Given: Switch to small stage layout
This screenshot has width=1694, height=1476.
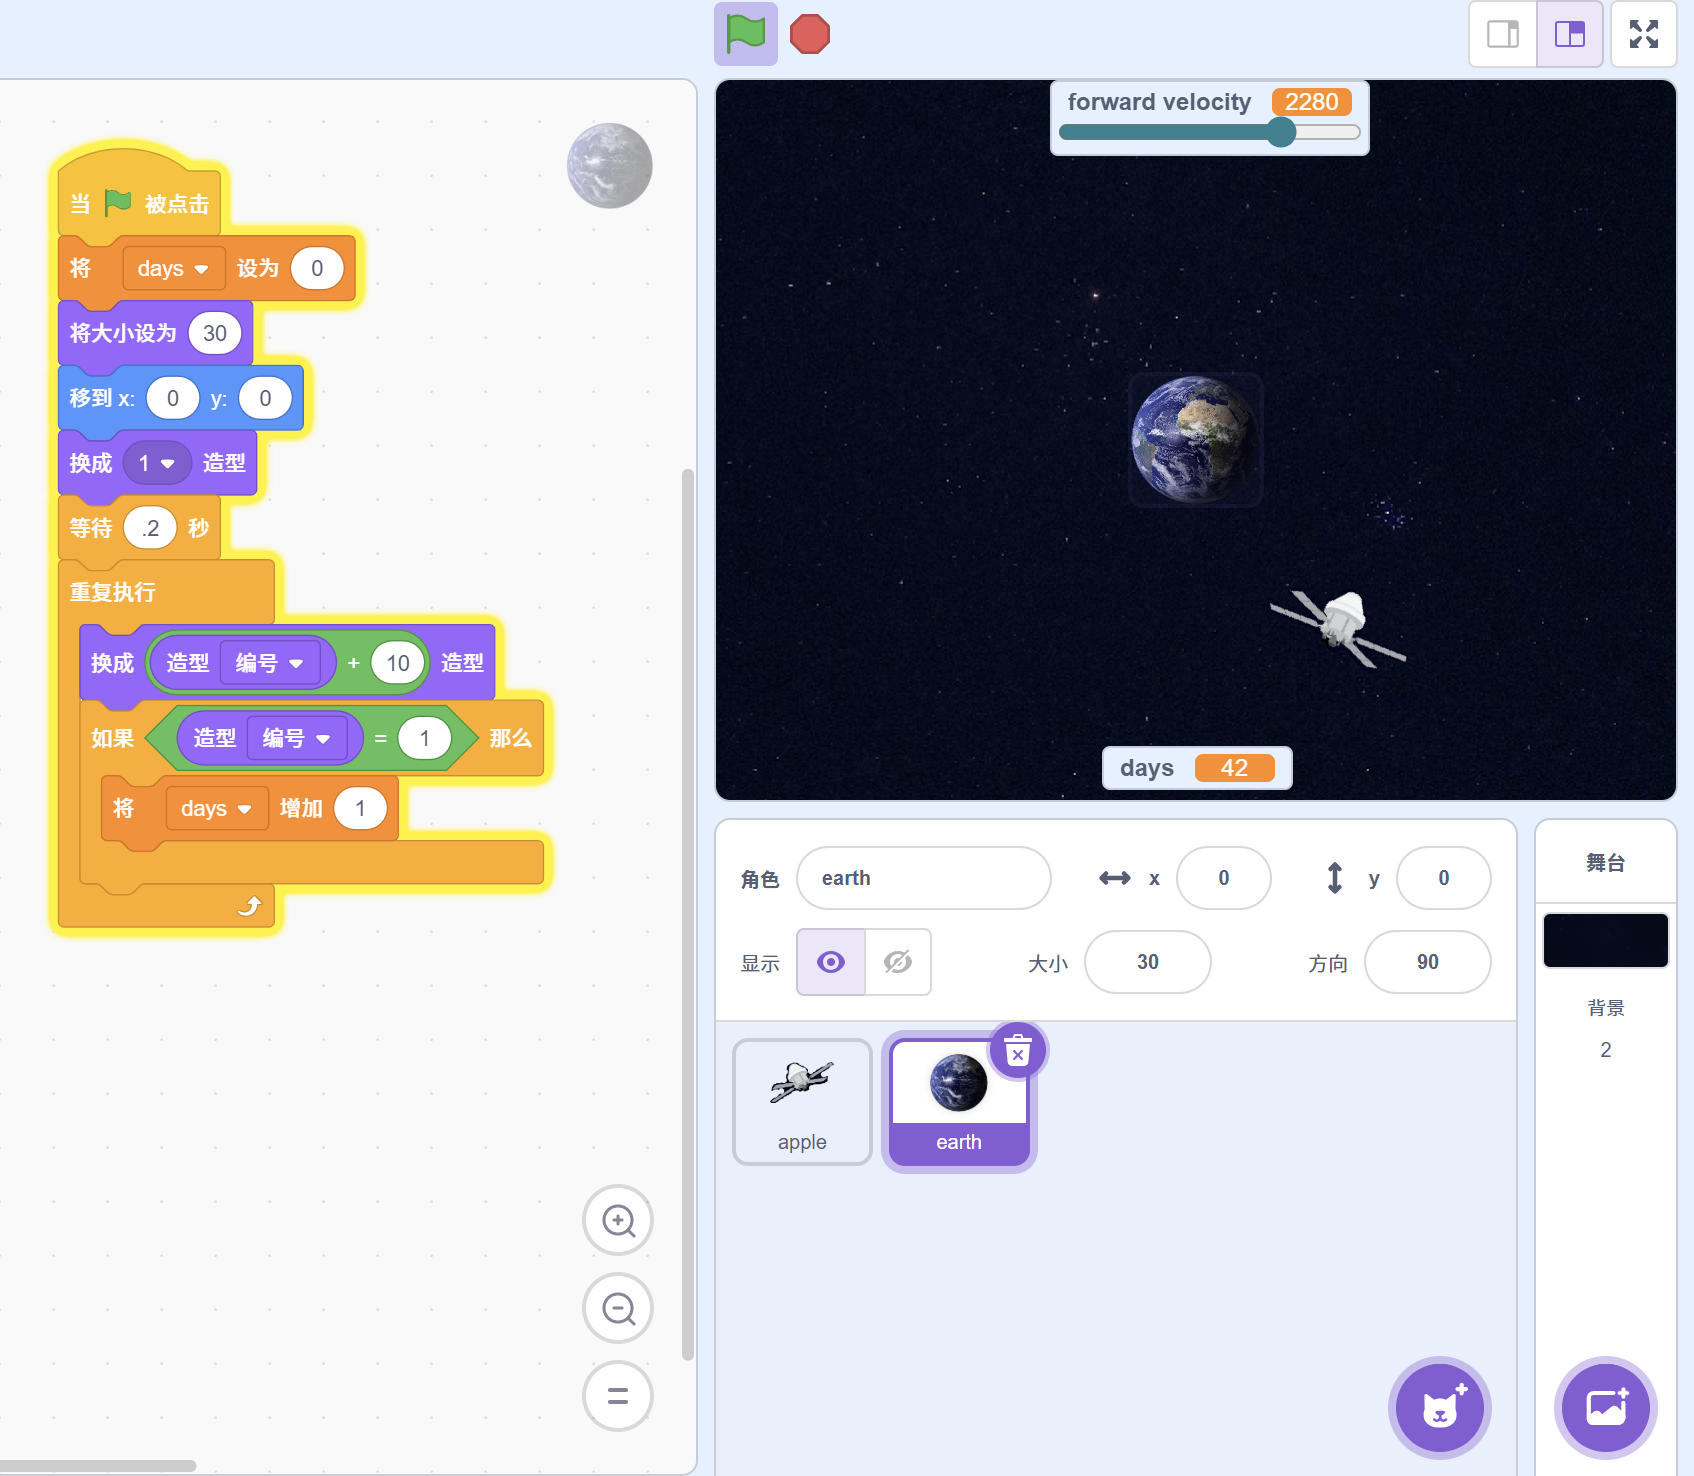Looking at the screenshot, I should [1502, 34].
